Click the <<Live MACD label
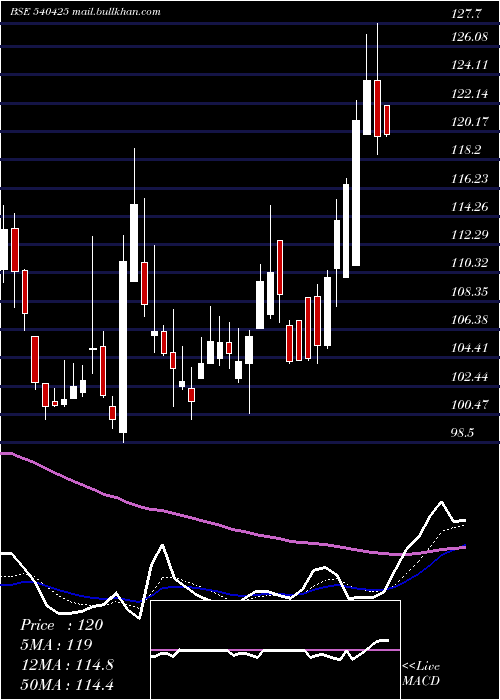500x700 pixels. (421, 673)
